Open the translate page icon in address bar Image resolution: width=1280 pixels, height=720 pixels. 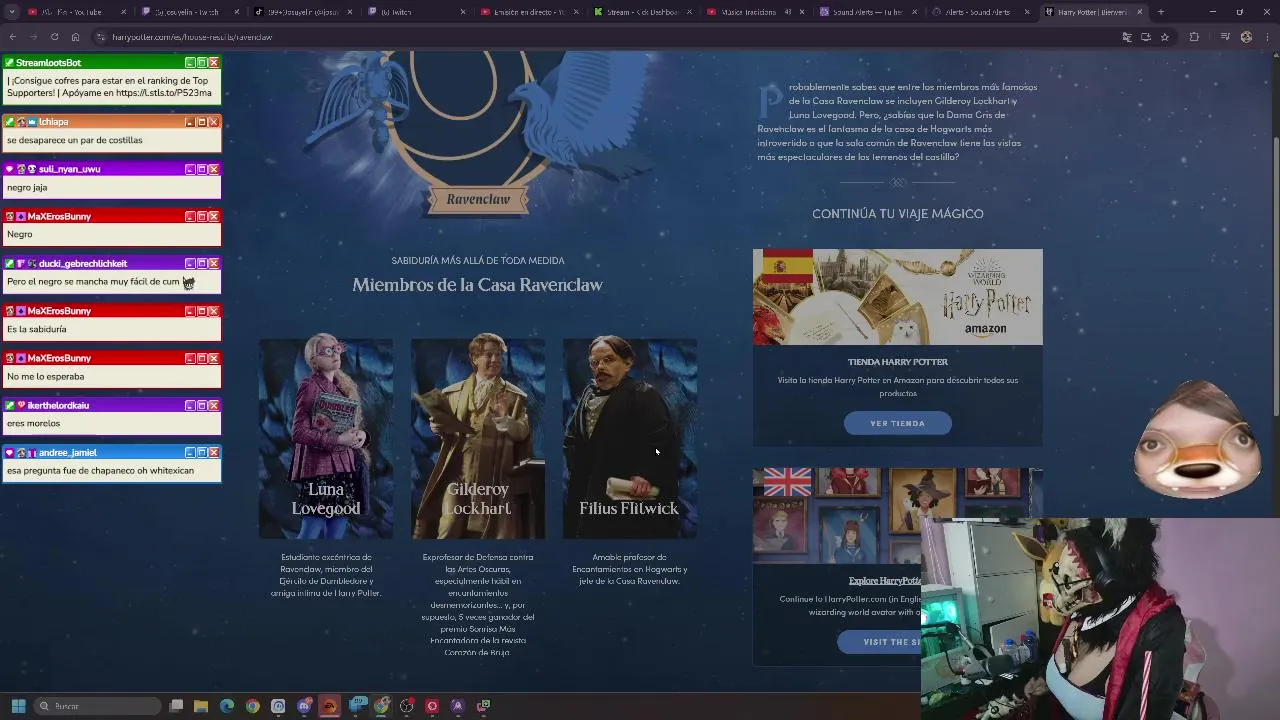click(x=1127, y=37)
